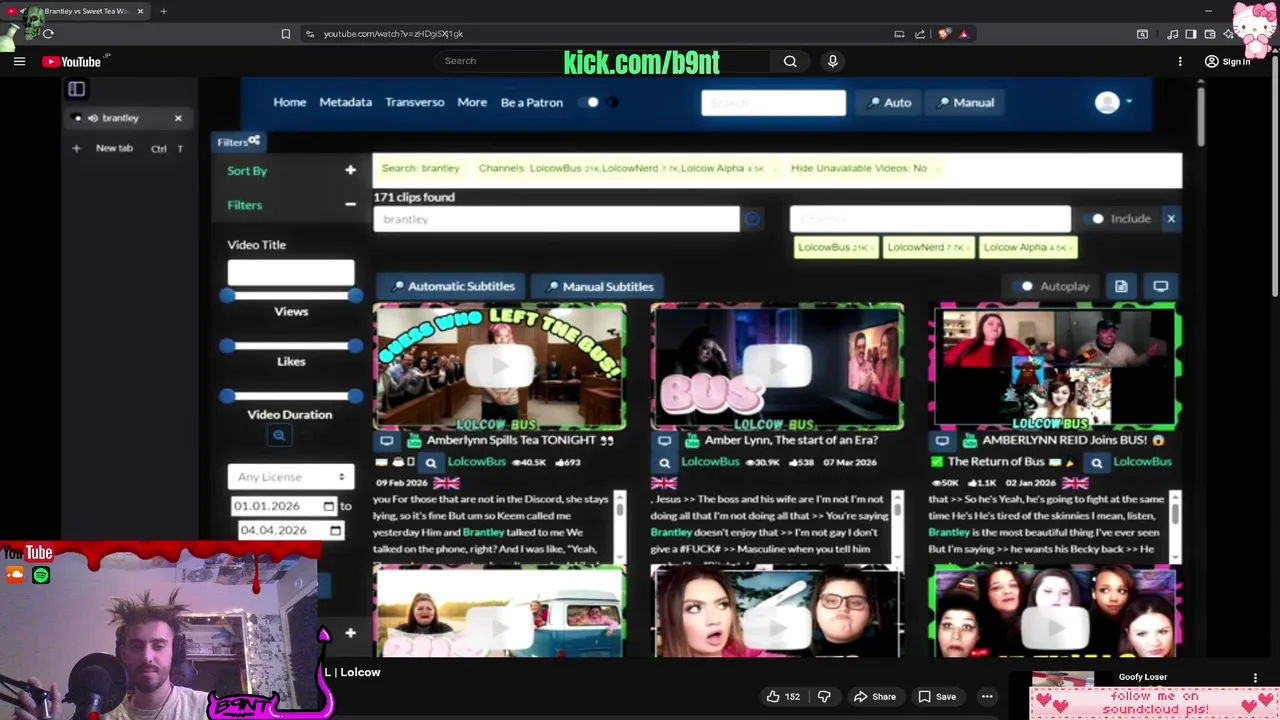Click the magnifier icon under Video Duration

279,435
